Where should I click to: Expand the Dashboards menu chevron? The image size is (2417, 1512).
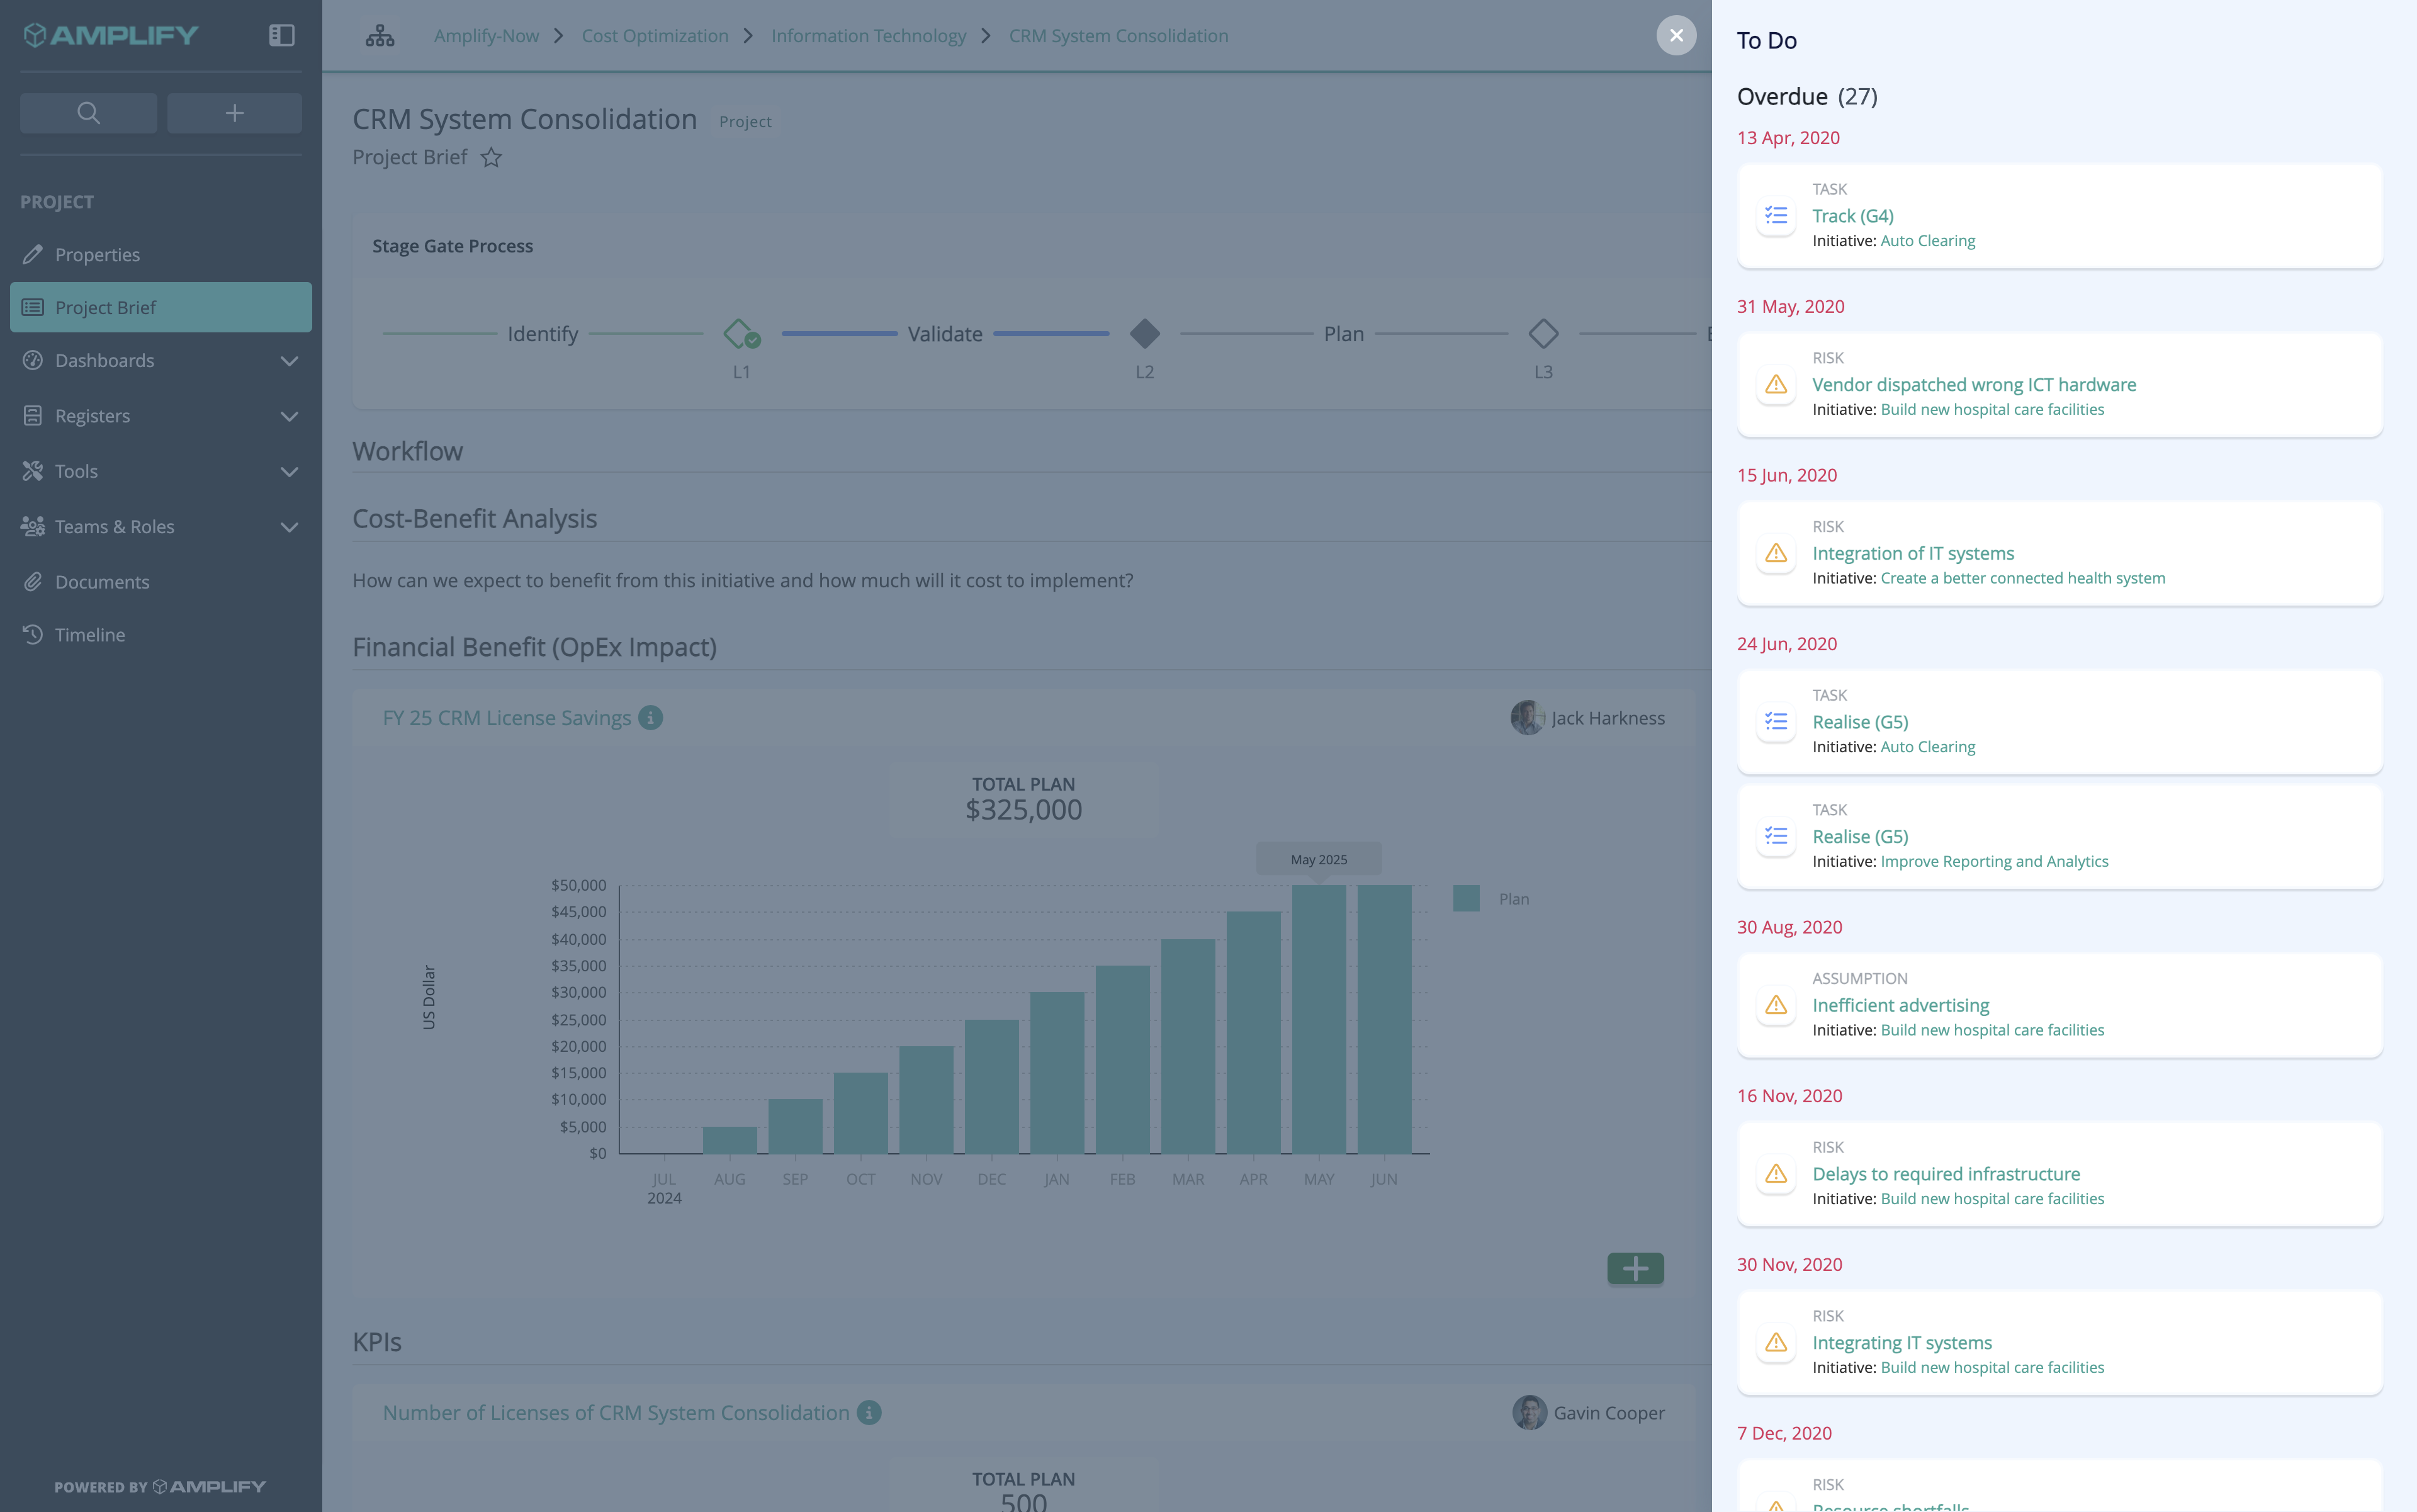pyautogui.click(x=289, y=361)
